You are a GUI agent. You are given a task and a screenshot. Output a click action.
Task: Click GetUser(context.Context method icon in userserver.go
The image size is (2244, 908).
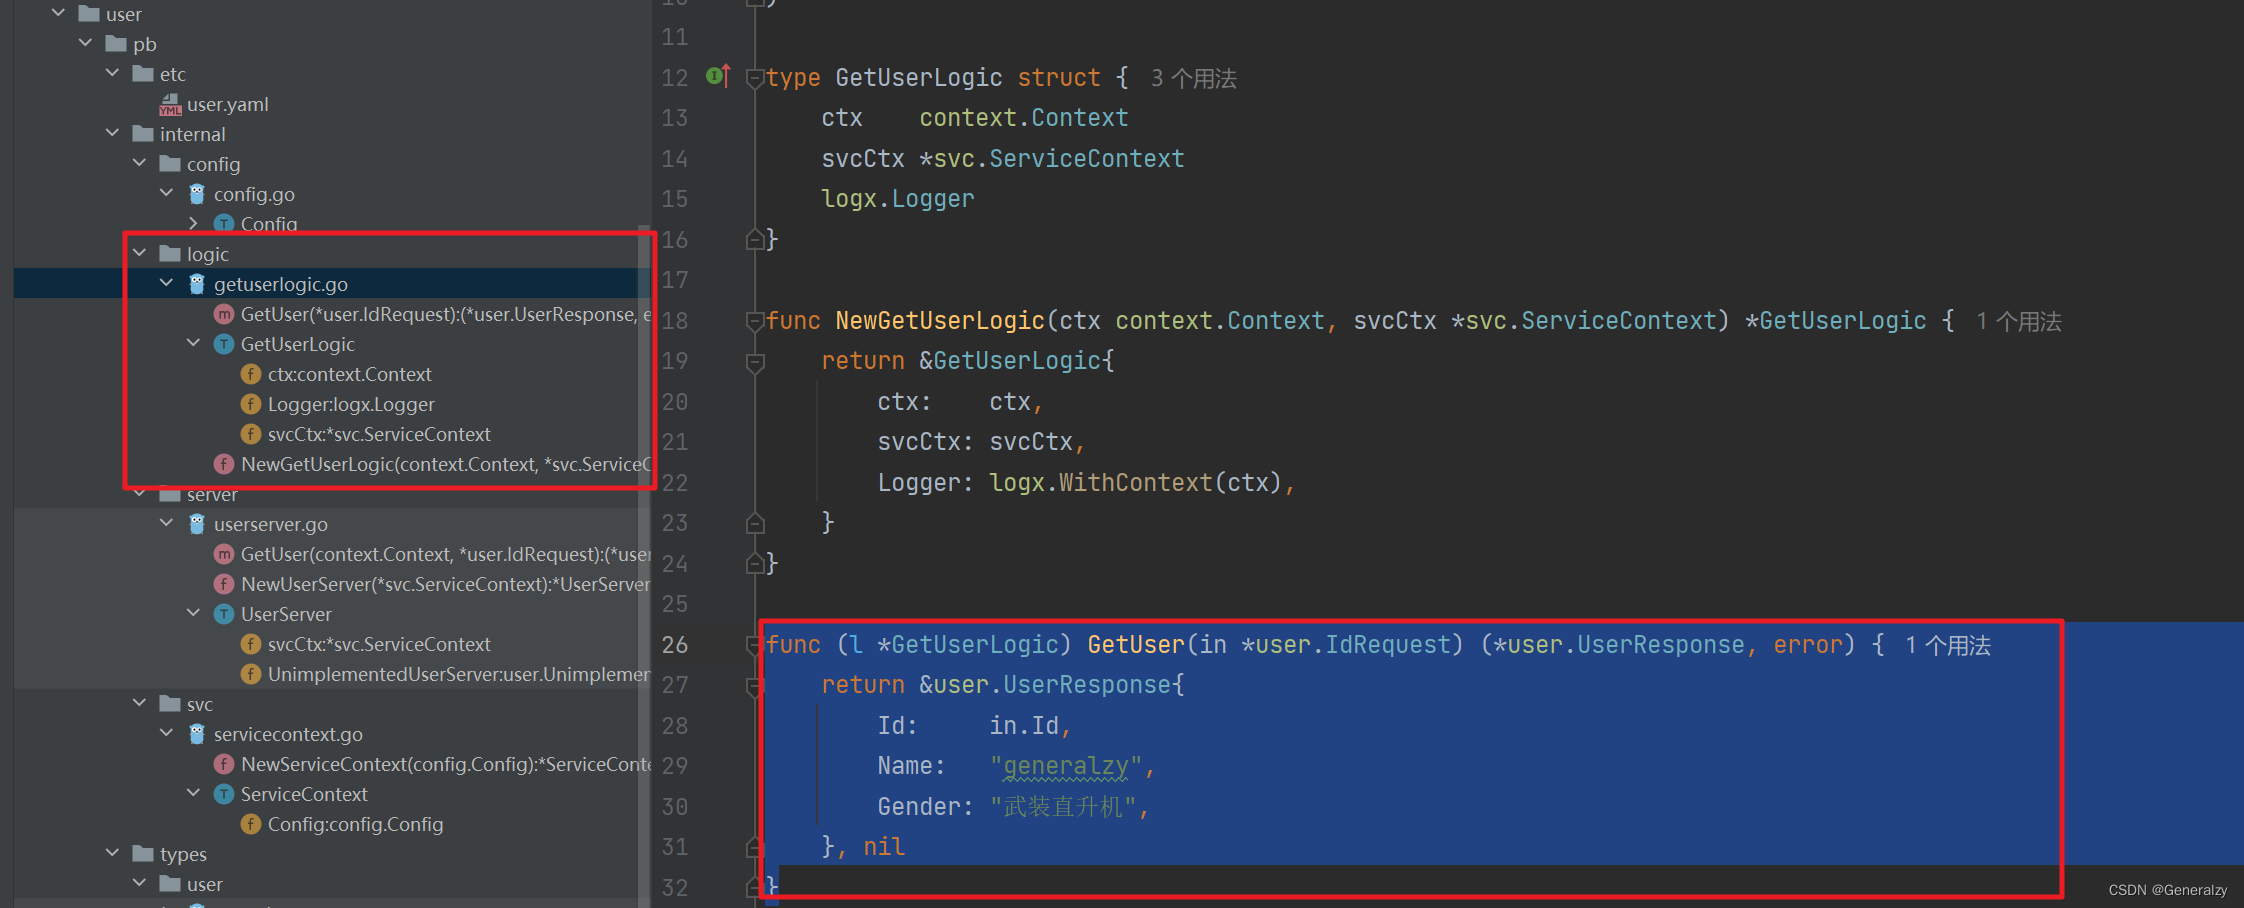[x=224, y=554]
